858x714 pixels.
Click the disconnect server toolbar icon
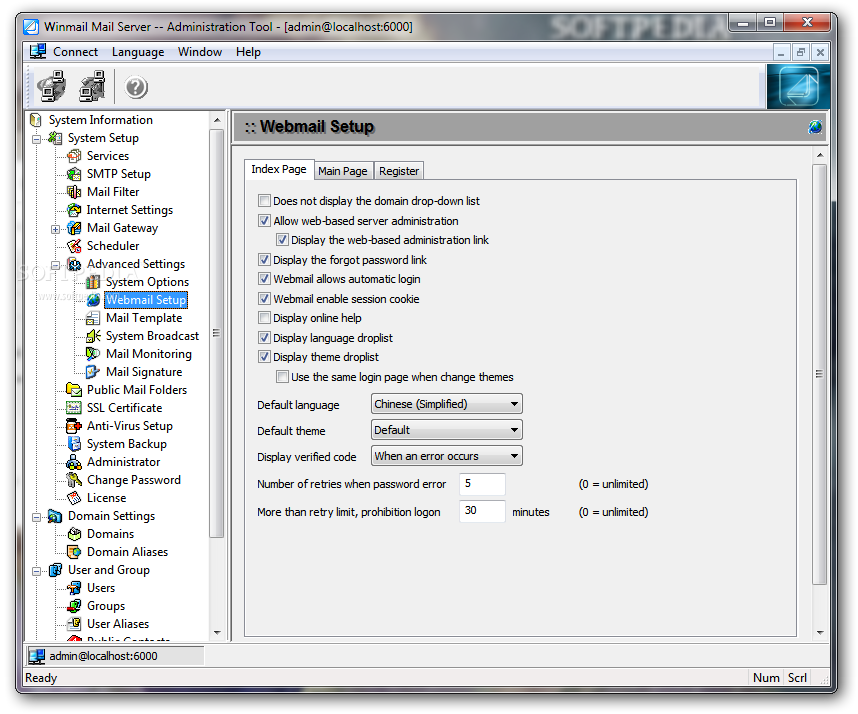coord(92,86)
